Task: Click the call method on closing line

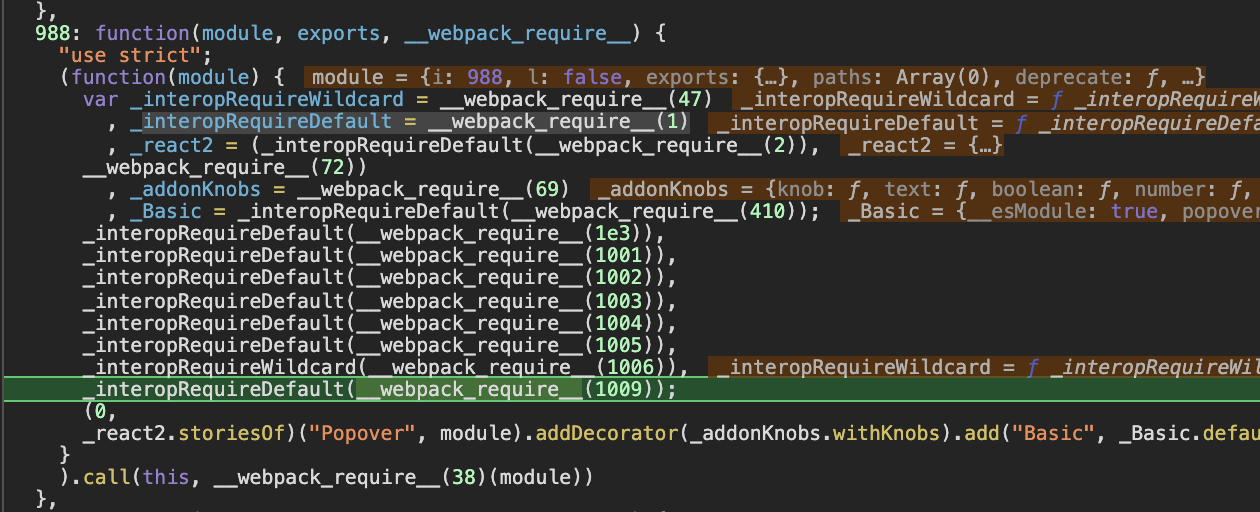Action: point(107,476)
